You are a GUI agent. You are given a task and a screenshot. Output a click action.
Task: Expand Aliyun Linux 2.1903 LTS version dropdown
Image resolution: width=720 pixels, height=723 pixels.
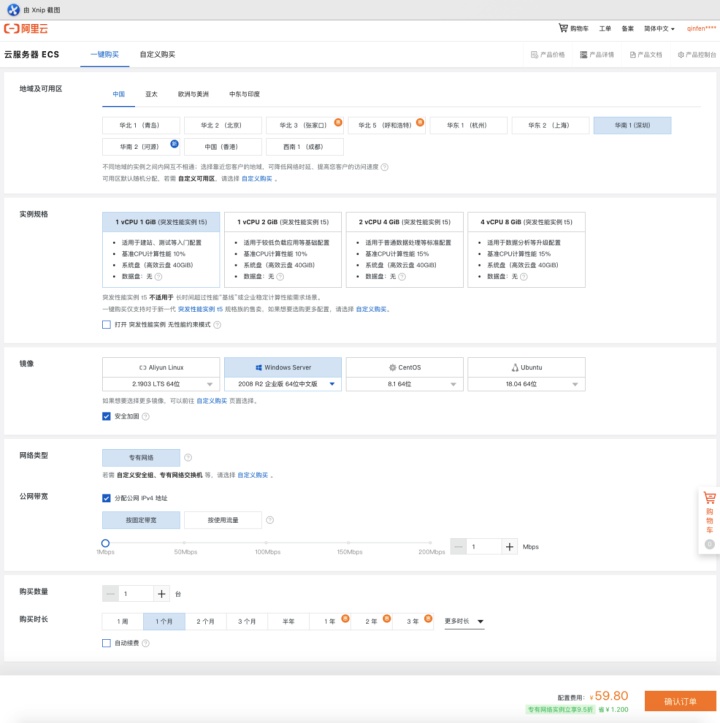point(161,384)
